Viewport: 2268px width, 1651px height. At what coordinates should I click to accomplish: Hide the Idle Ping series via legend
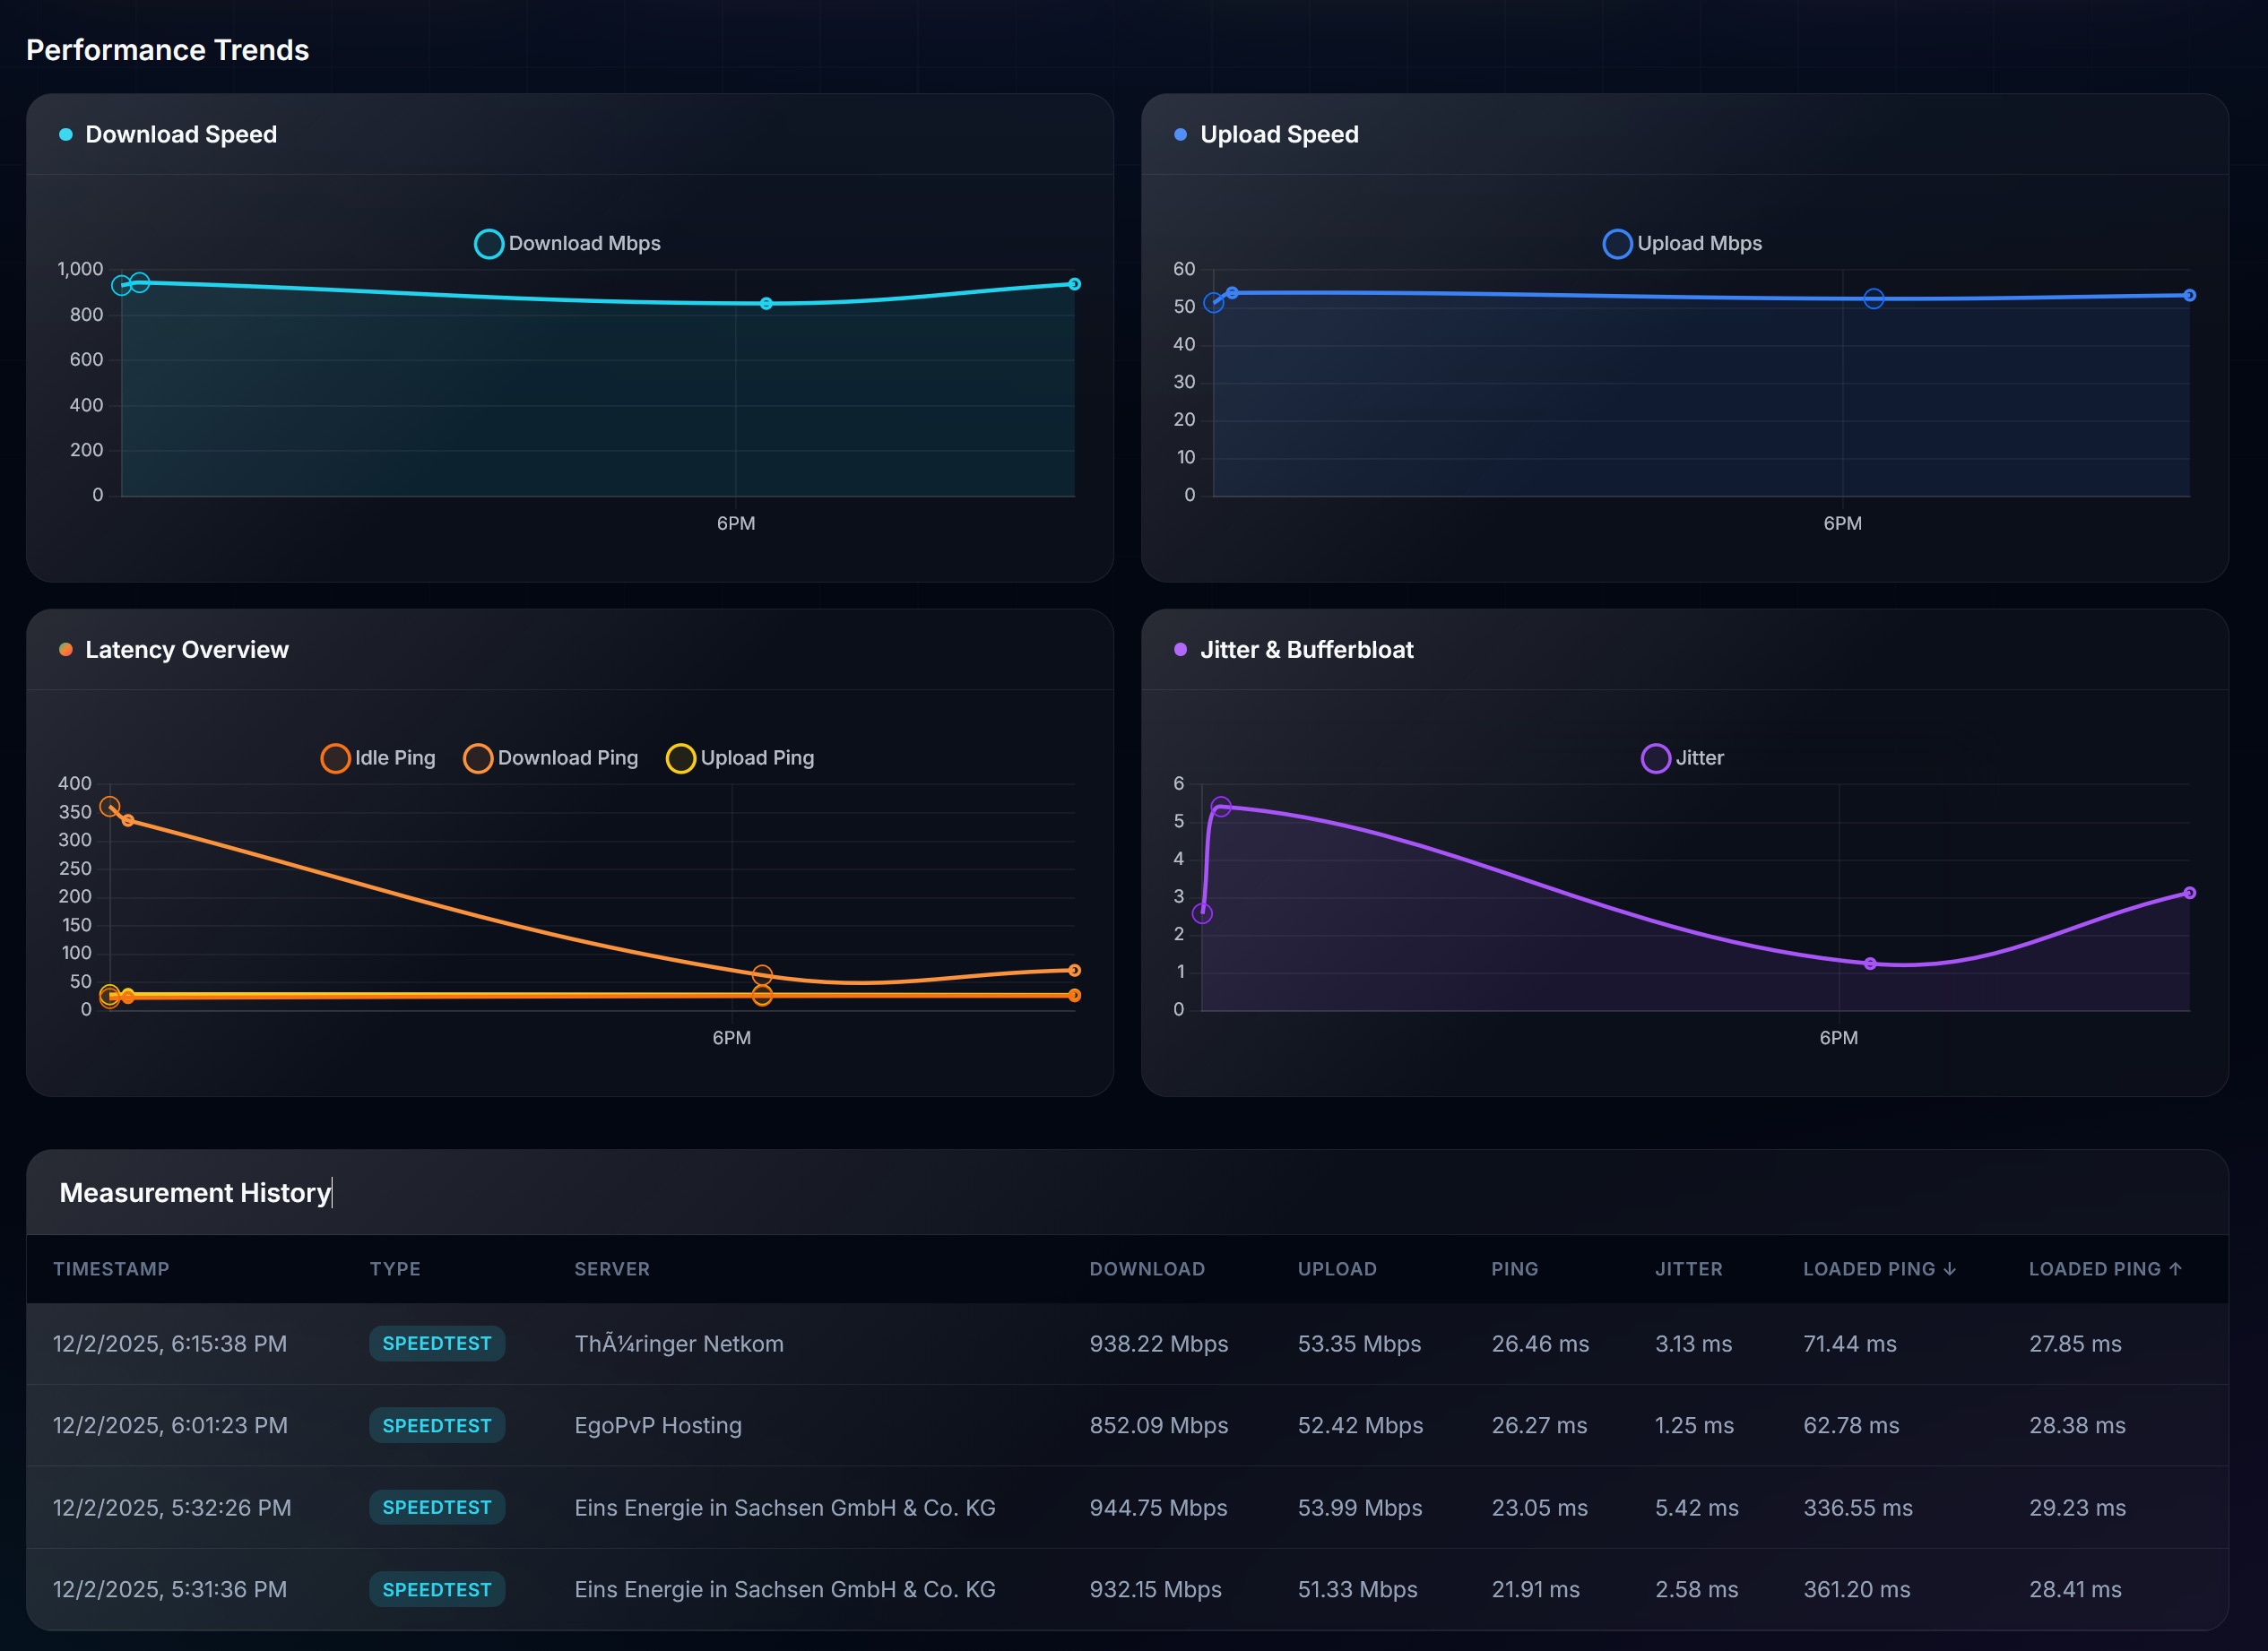pos(378,758)
